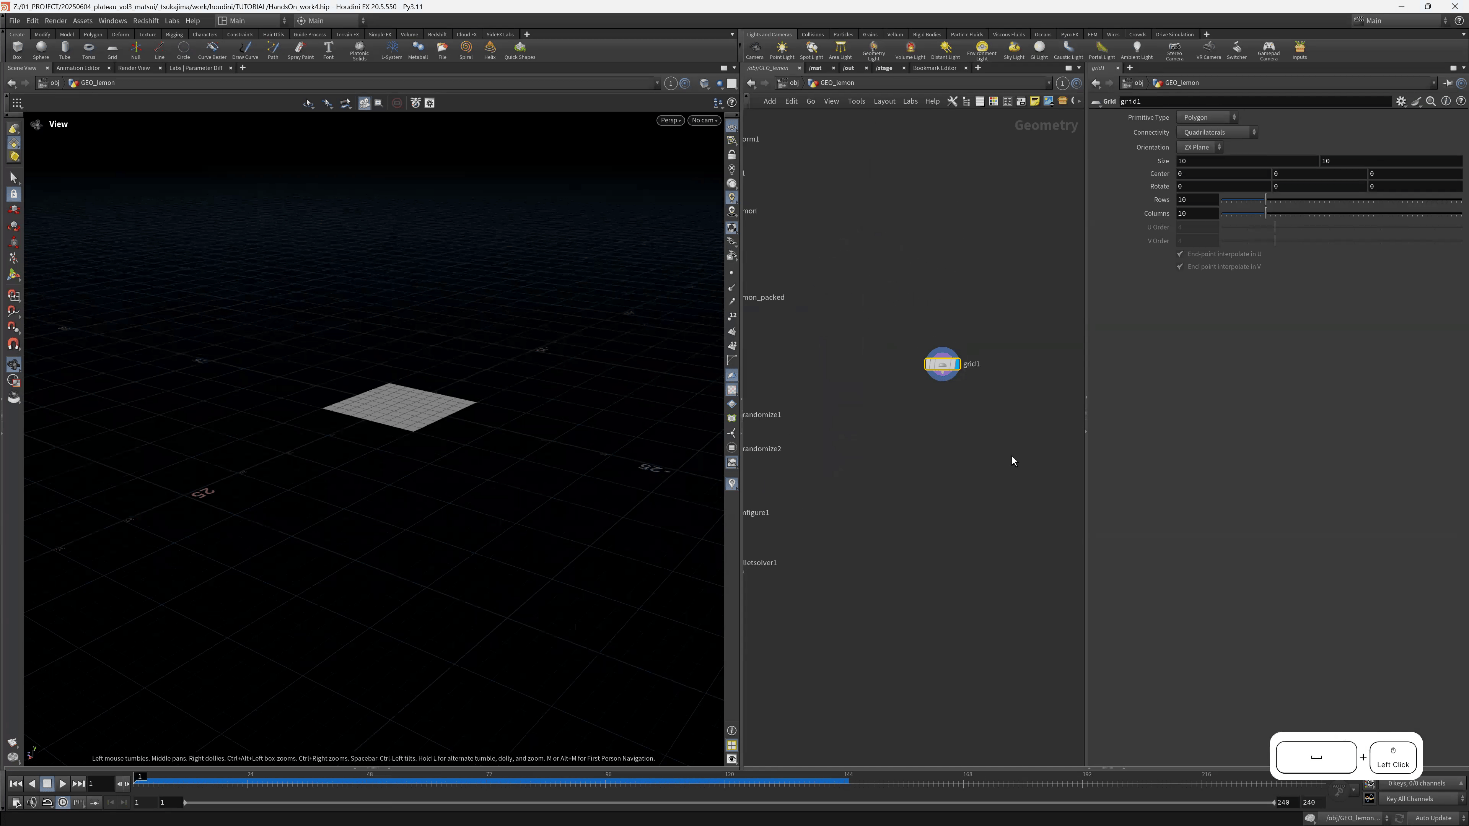
Task: Switch to the Animation Editor tab
Action: pos(78,68)
